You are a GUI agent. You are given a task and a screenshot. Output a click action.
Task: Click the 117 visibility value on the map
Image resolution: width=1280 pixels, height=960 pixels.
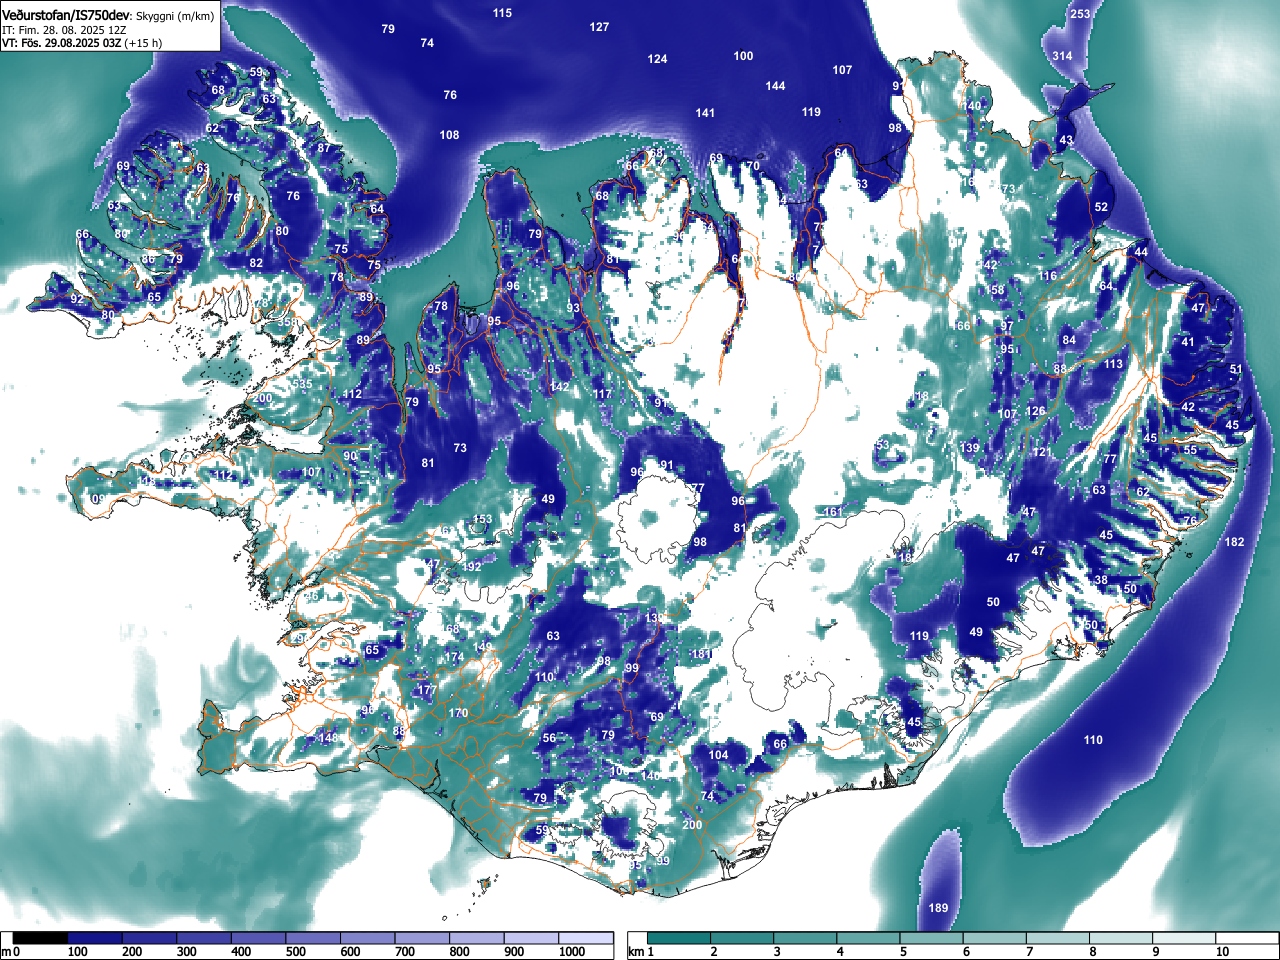tap(601, 395)
